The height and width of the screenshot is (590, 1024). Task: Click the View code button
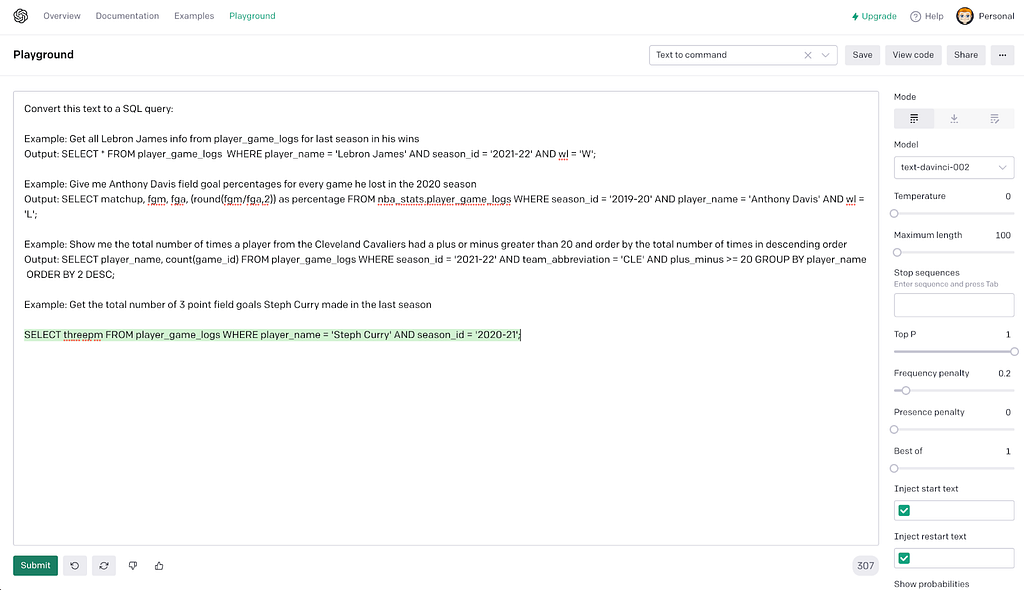(x=913, y=55)
